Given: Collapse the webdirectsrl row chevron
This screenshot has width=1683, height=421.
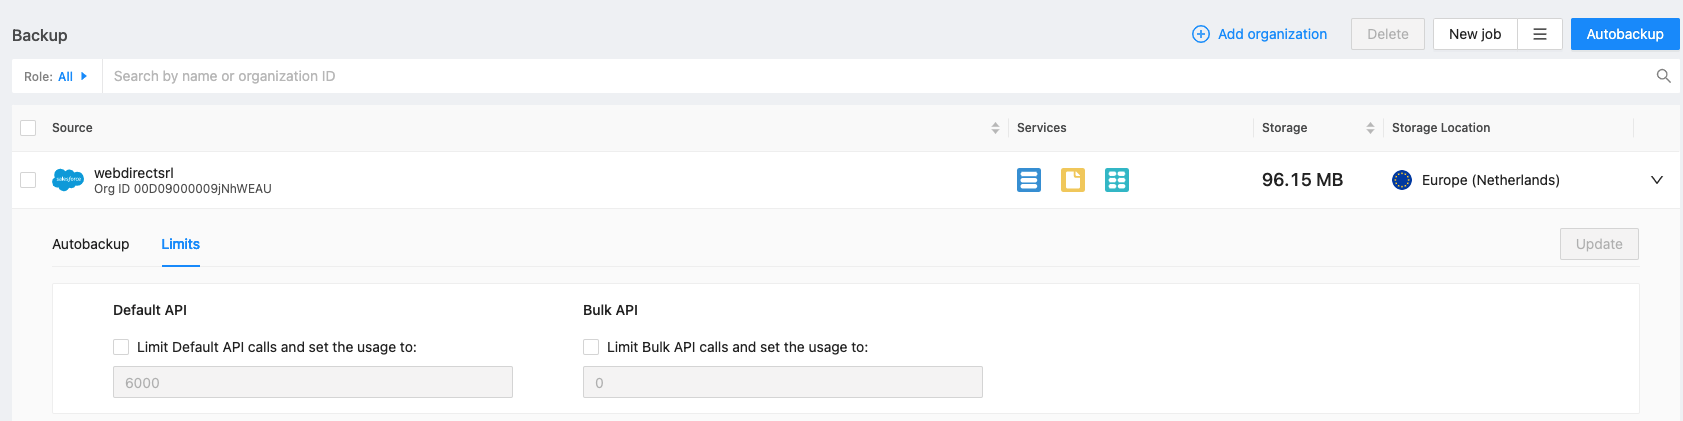Looking at the screenshot, I should click(x=1657, y=180).
